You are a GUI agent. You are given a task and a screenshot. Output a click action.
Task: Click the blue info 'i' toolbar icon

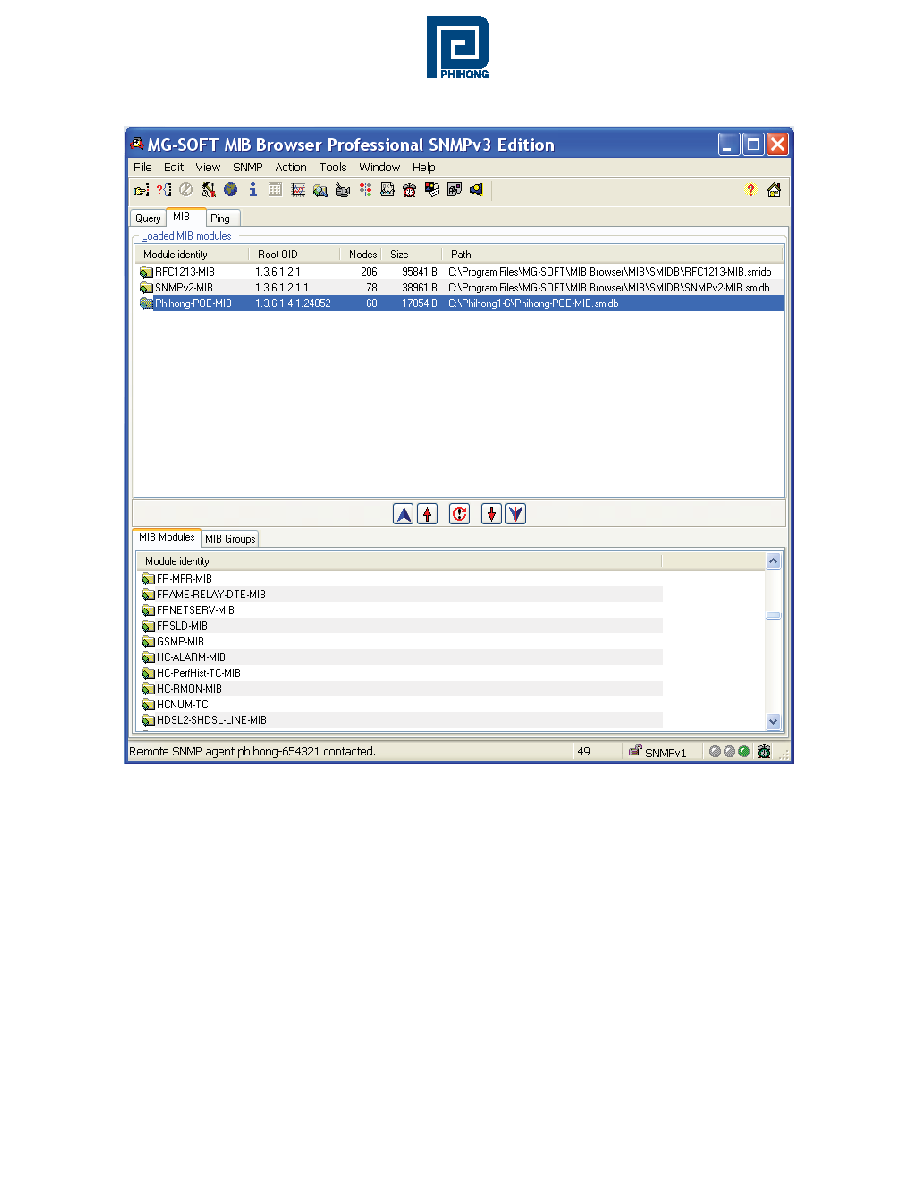tap(253, 189)
